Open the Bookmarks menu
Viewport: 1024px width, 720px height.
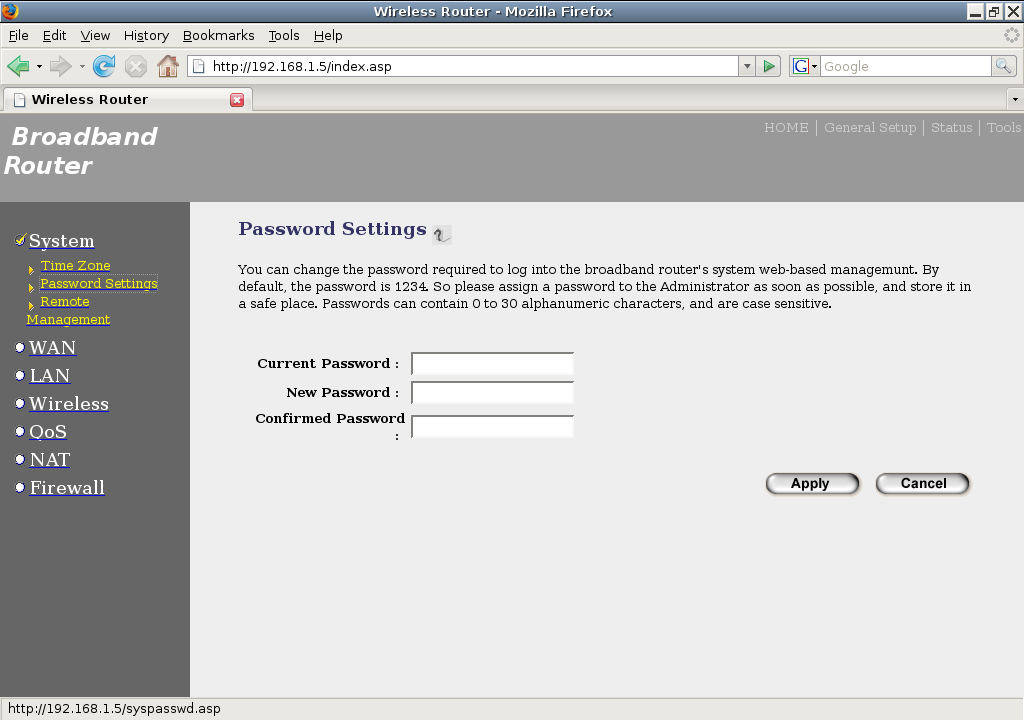218,35
